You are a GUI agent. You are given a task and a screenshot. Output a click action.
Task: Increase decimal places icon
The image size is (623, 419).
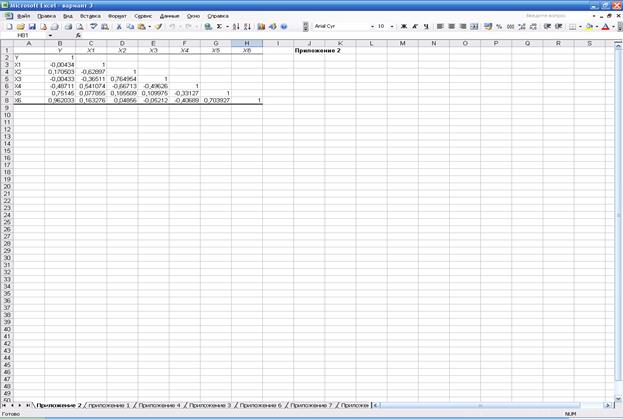point(522,26)
